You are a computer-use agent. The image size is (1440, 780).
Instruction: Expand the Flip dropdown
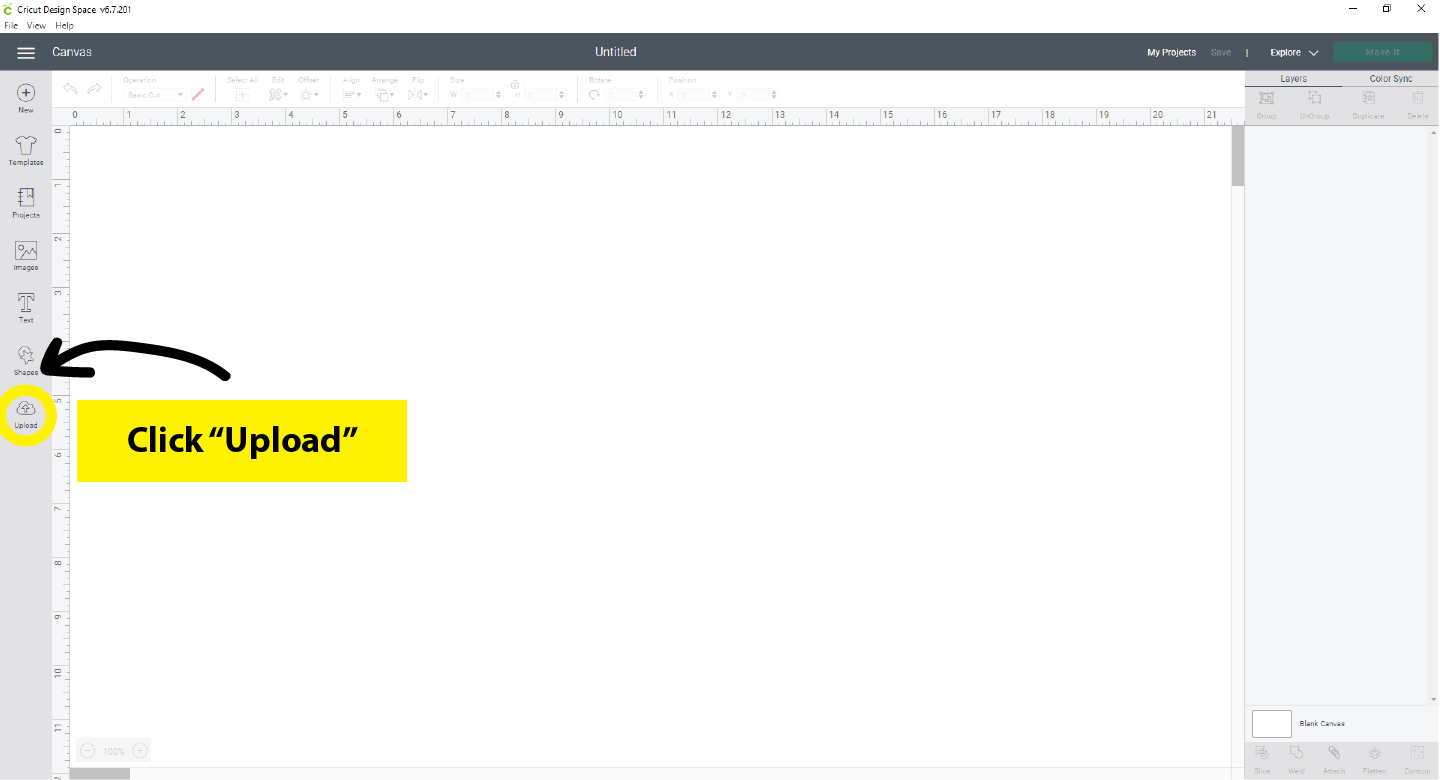click(418, 95)
